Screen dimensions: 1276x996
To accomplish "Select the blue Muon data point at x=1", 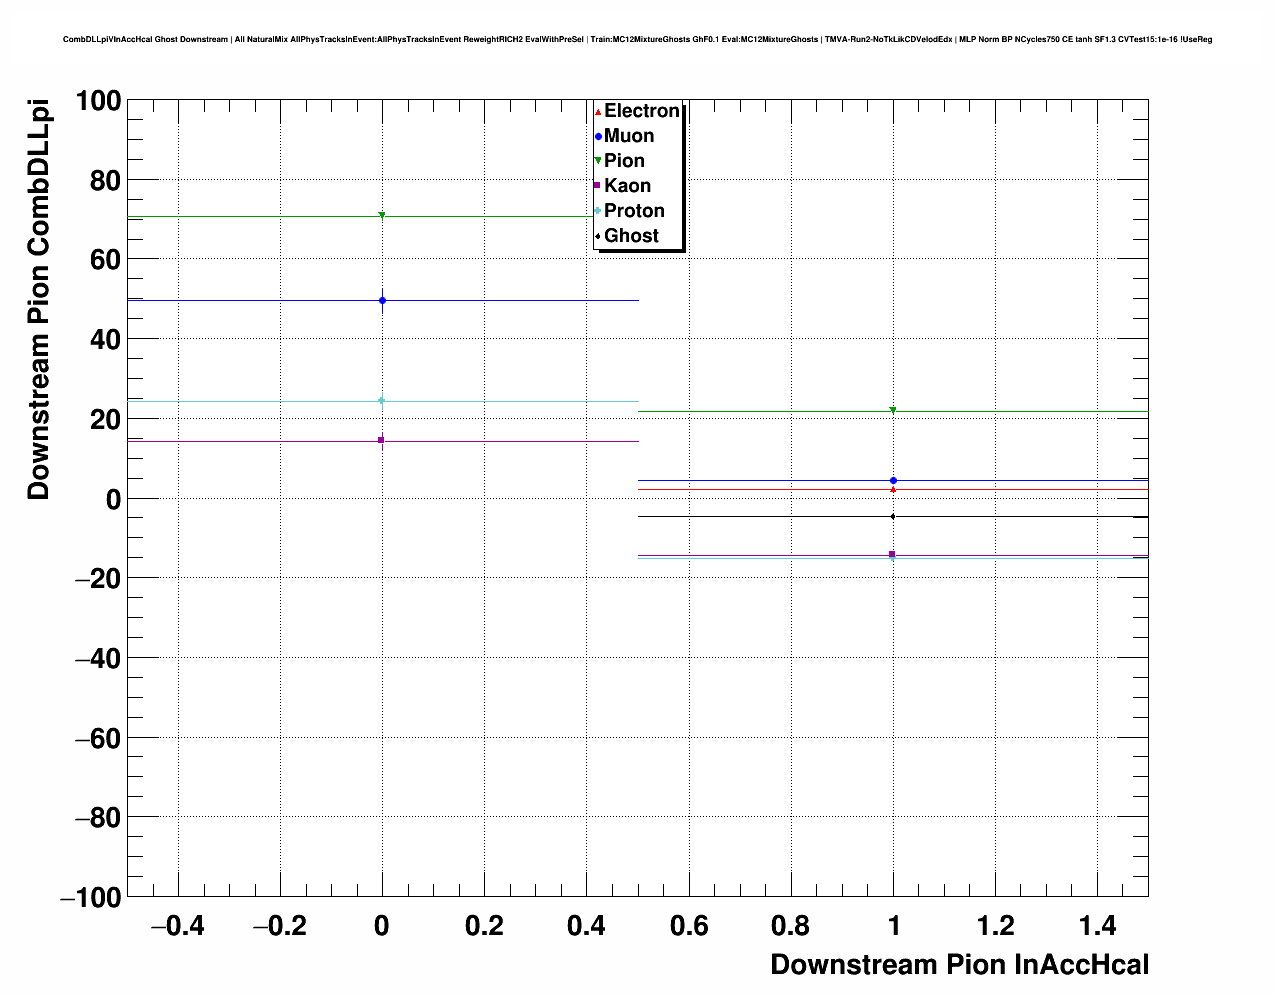I will [x=893, y=481].
